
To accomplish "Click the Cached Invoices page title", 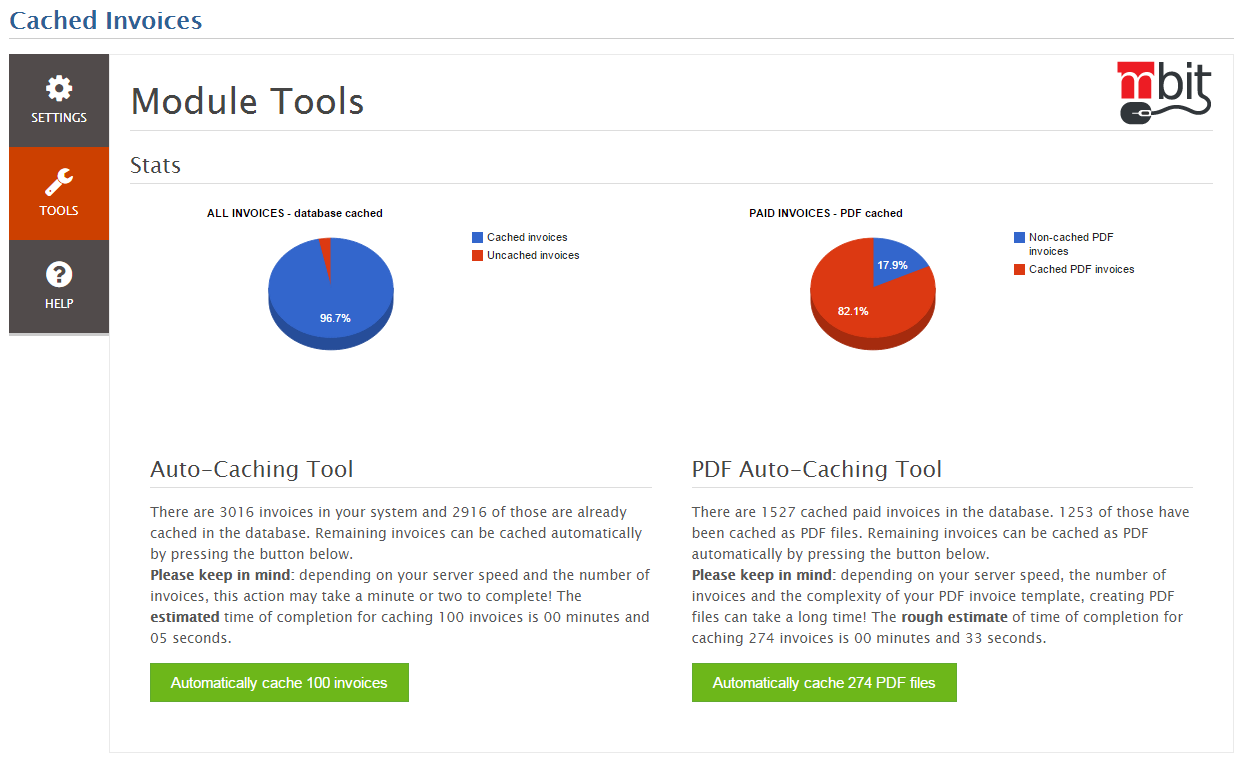I will click(106, 20).
